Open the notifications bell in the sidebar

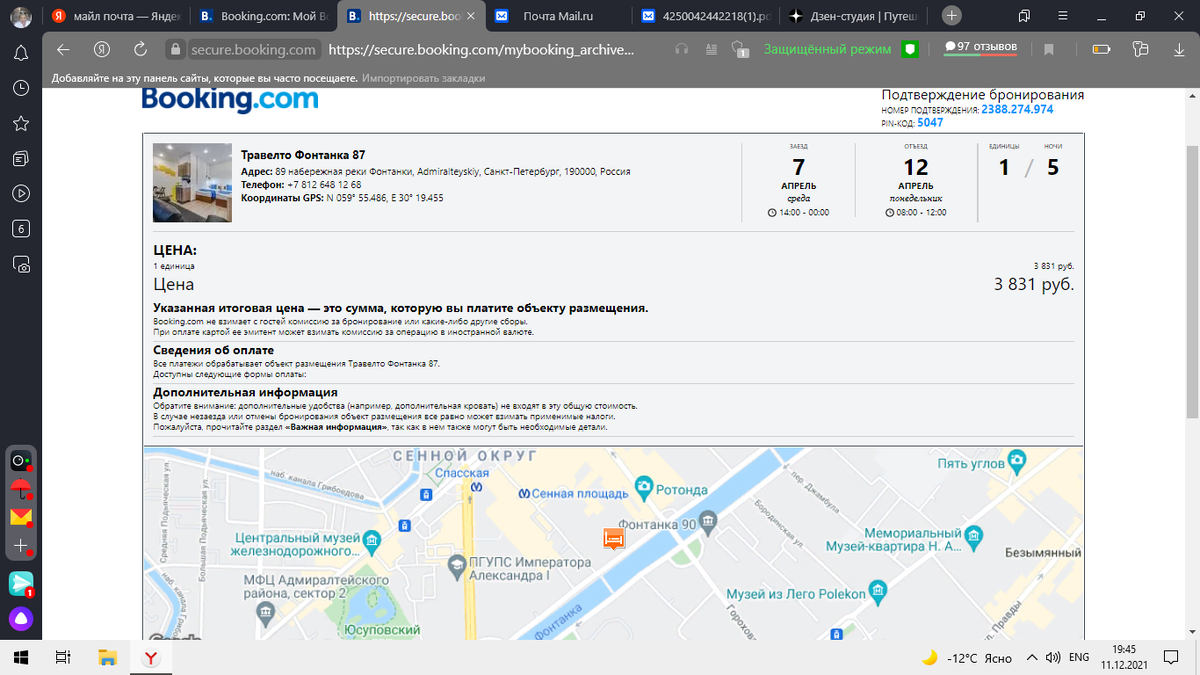pyautogui.click(x=20, y=53)
